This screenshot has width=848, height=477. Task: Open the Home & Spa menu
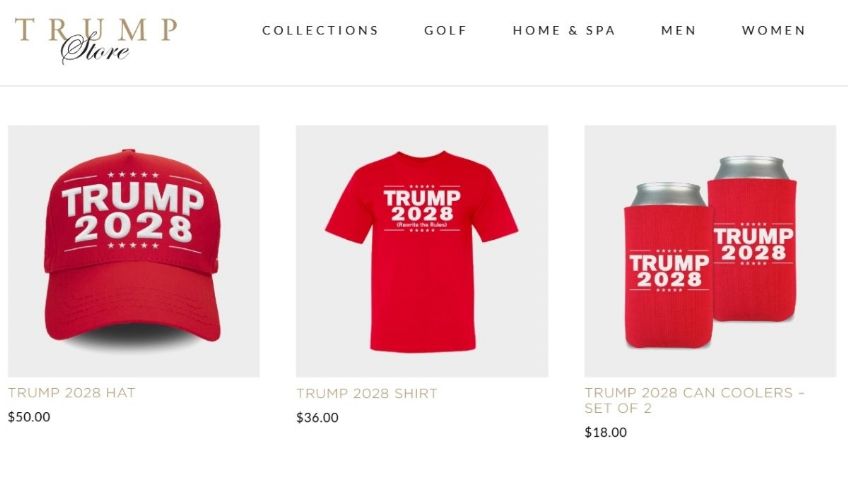564,31
